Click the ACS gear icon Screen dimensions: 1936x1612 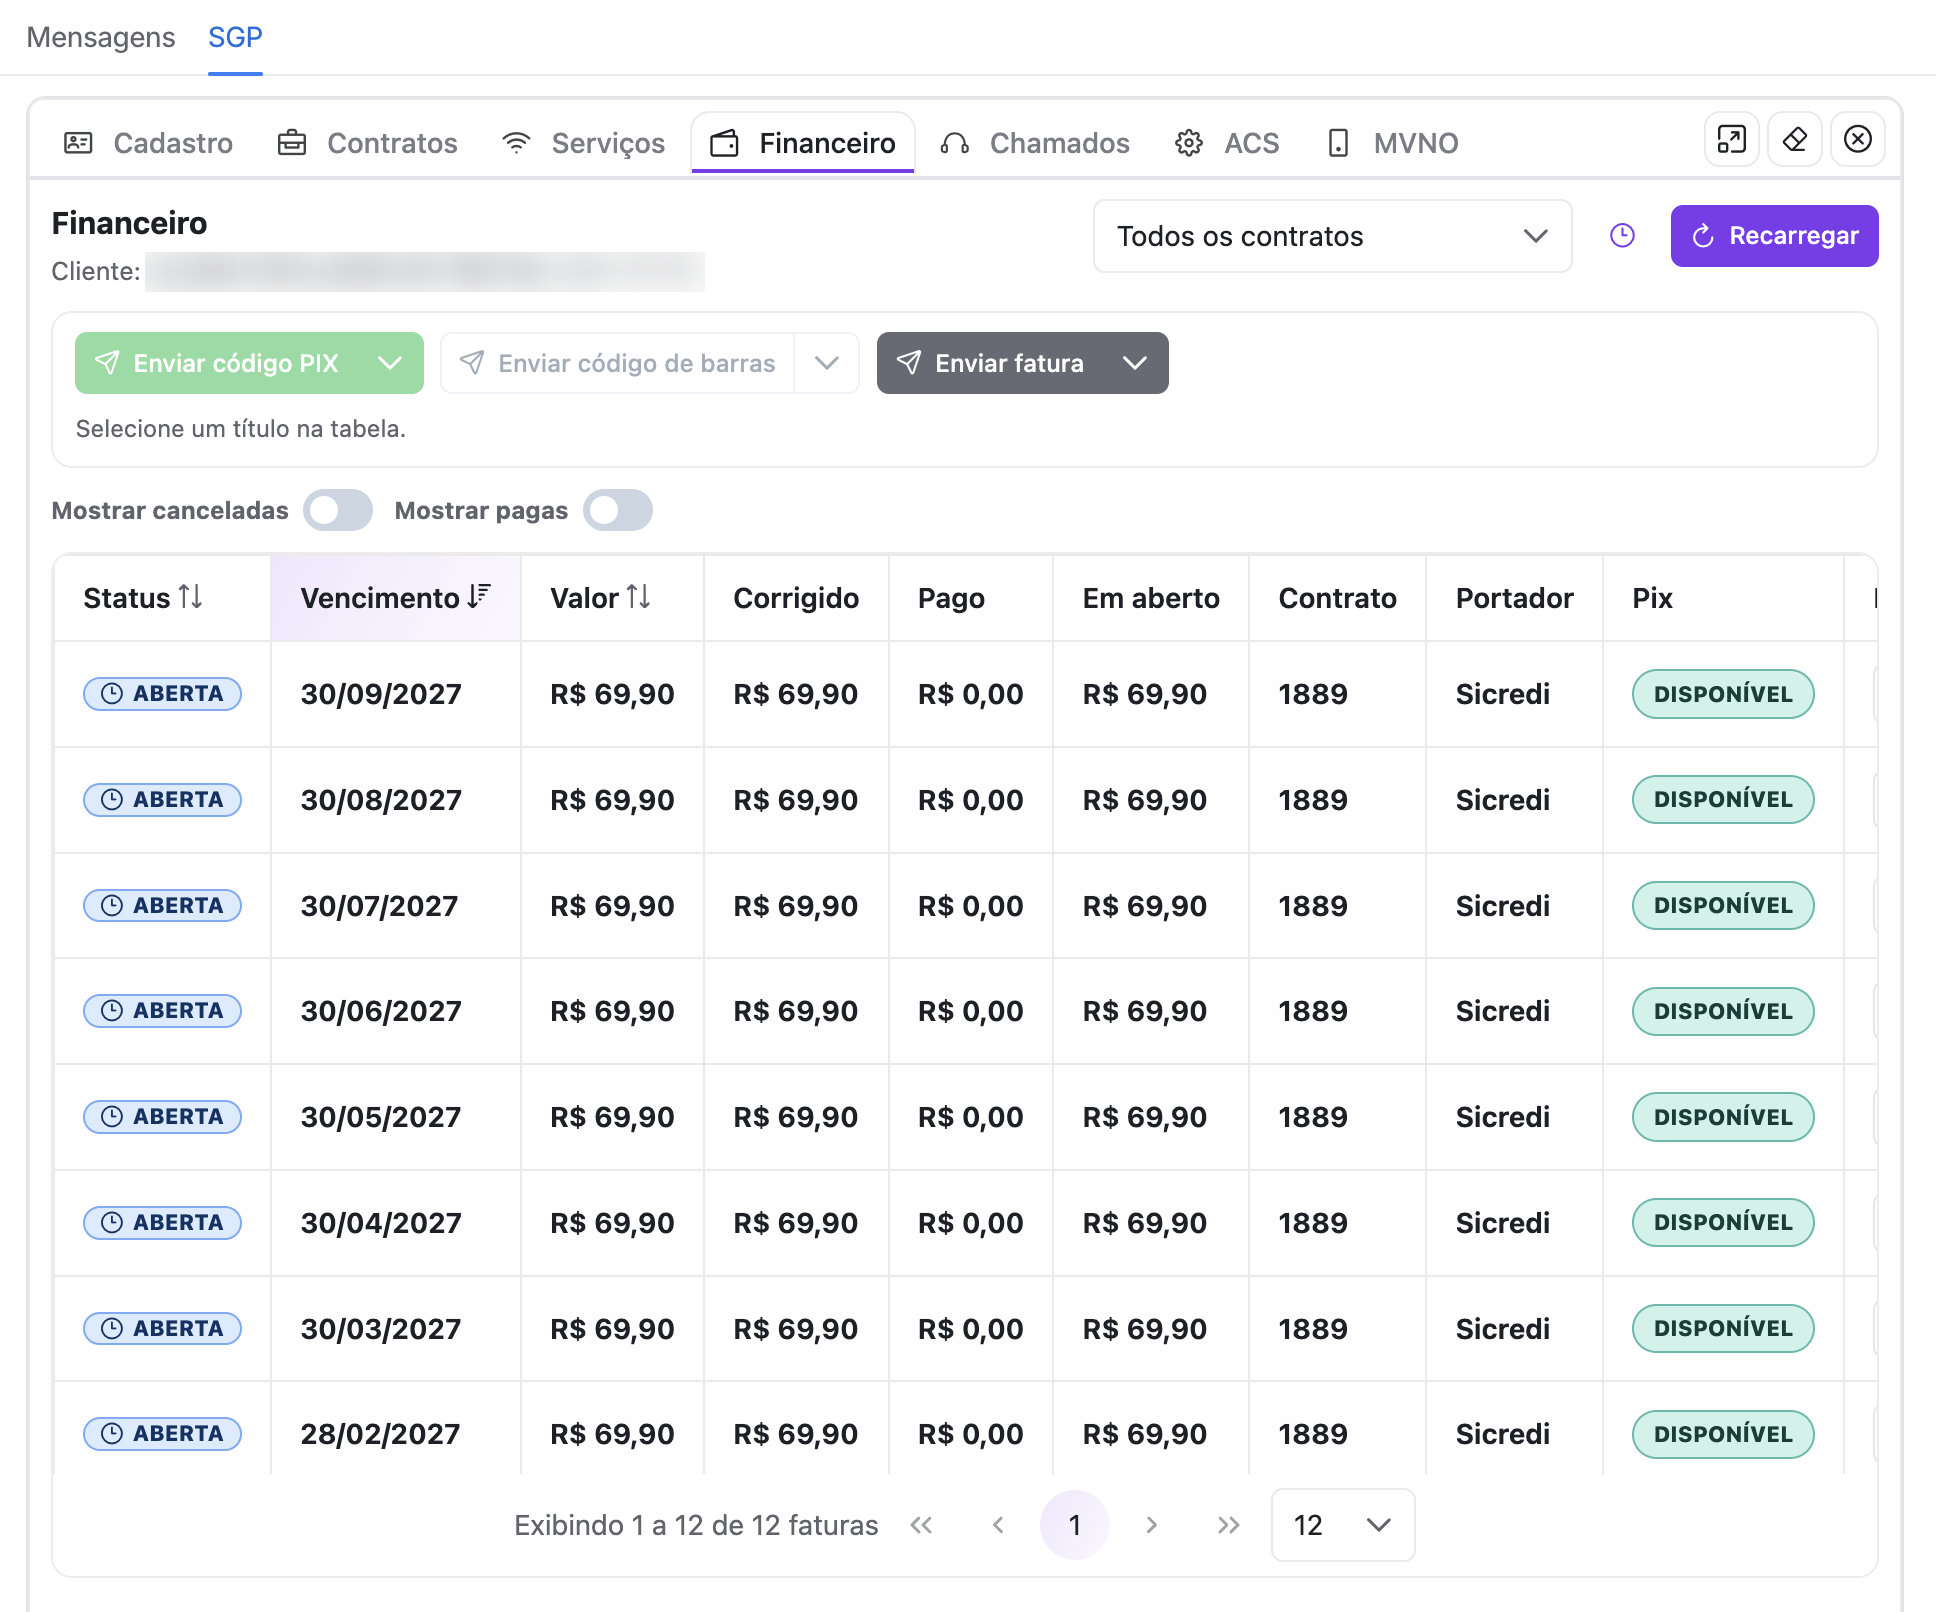point(1189,143)
